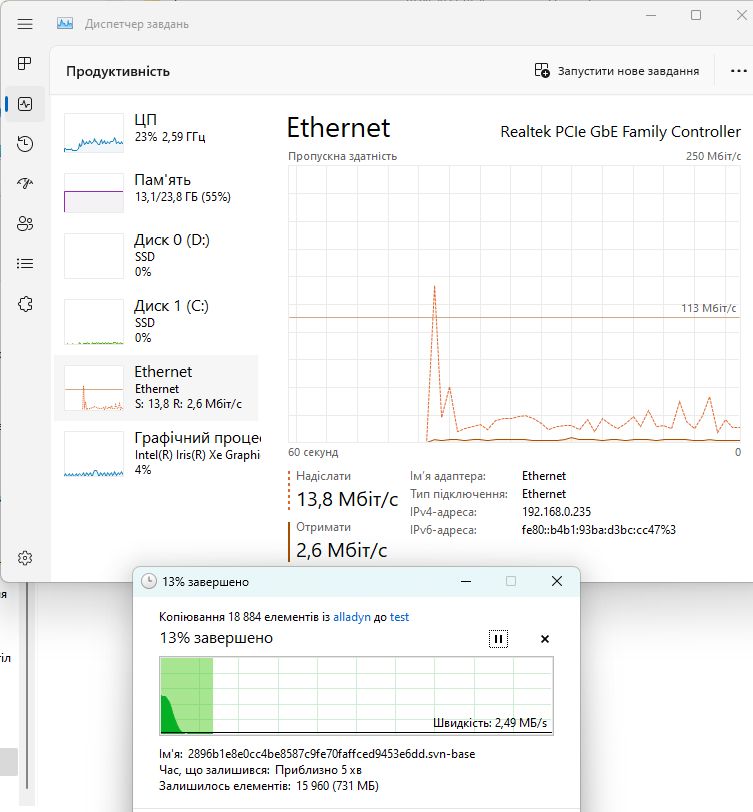Select the Пам'ять performance item
The height and width of the screenshot is (812, 753).
tap(156, 192)
